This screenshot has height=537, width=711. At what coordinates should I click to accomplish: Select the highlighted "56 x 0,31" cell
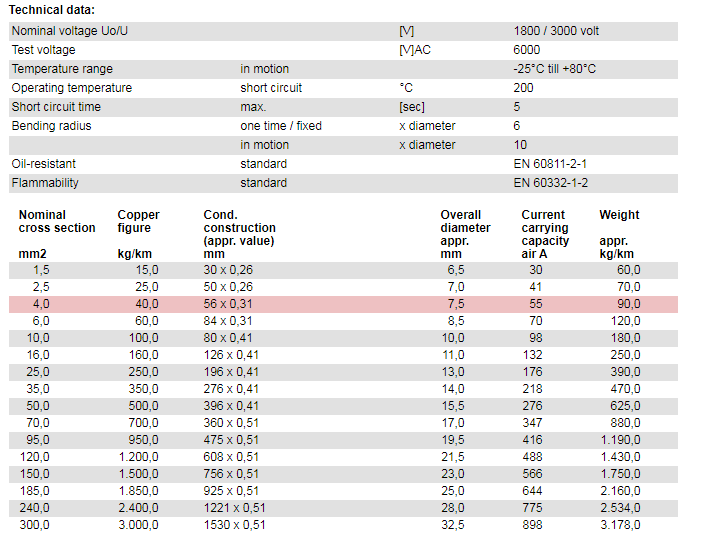(x=228, y=304)
